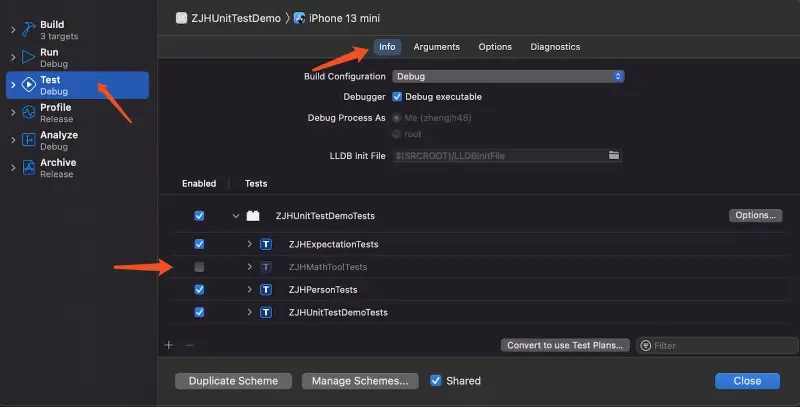Open the Diagnostics tab
The image size is (800, 407).
click(555, 47)
